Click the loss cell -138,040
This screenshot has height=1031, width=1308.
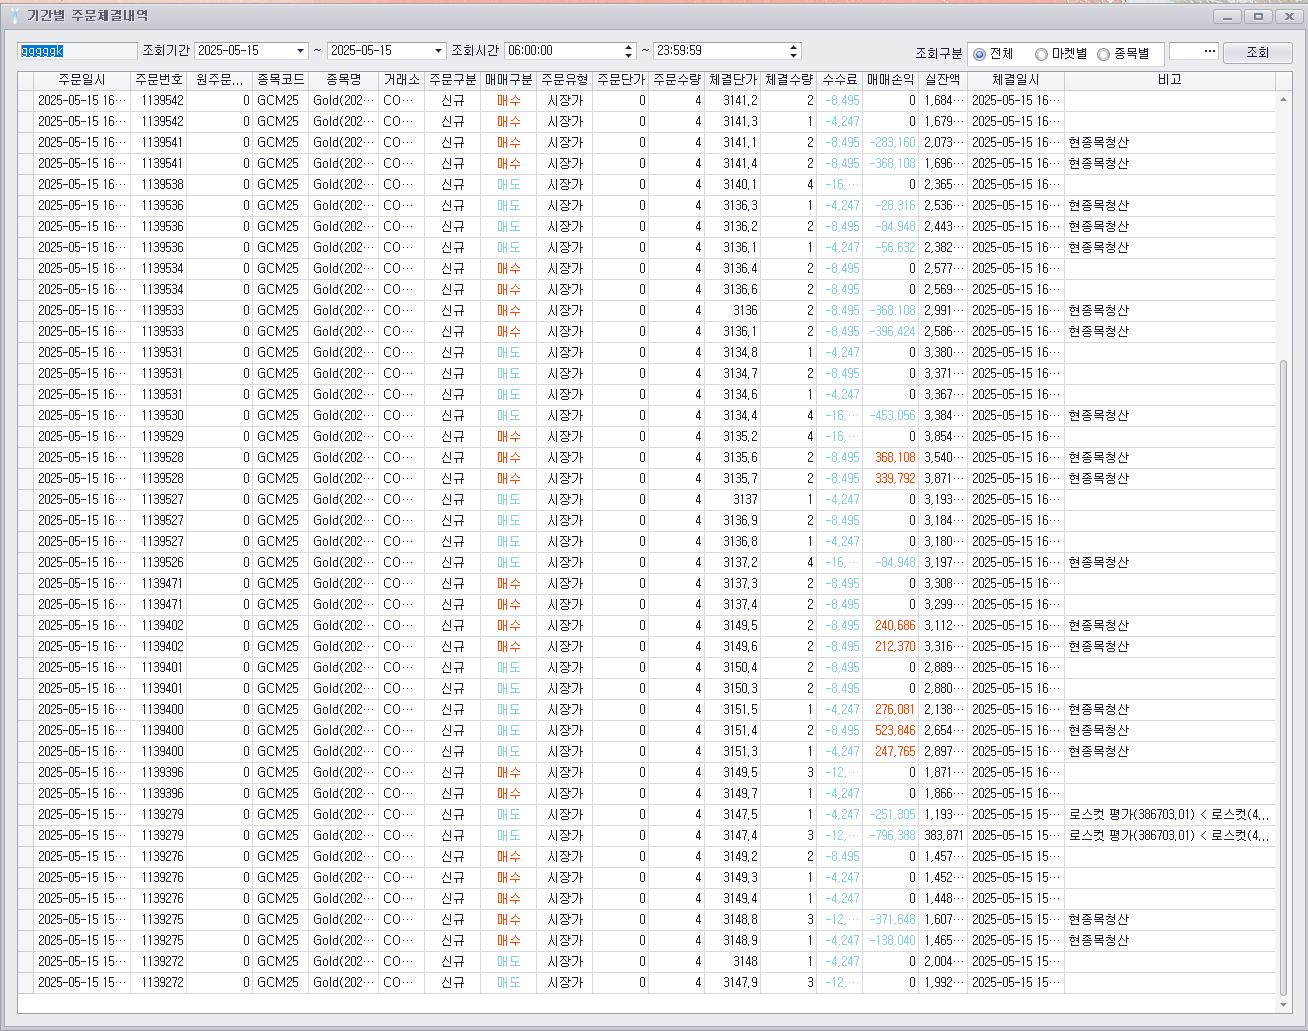click(x=892, y=940)
